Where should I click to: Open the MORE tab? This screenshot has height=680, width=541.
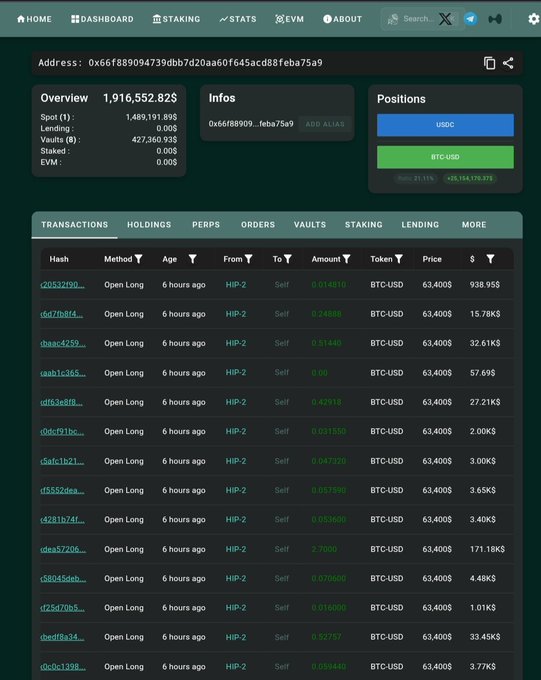[x=474, y=225]
